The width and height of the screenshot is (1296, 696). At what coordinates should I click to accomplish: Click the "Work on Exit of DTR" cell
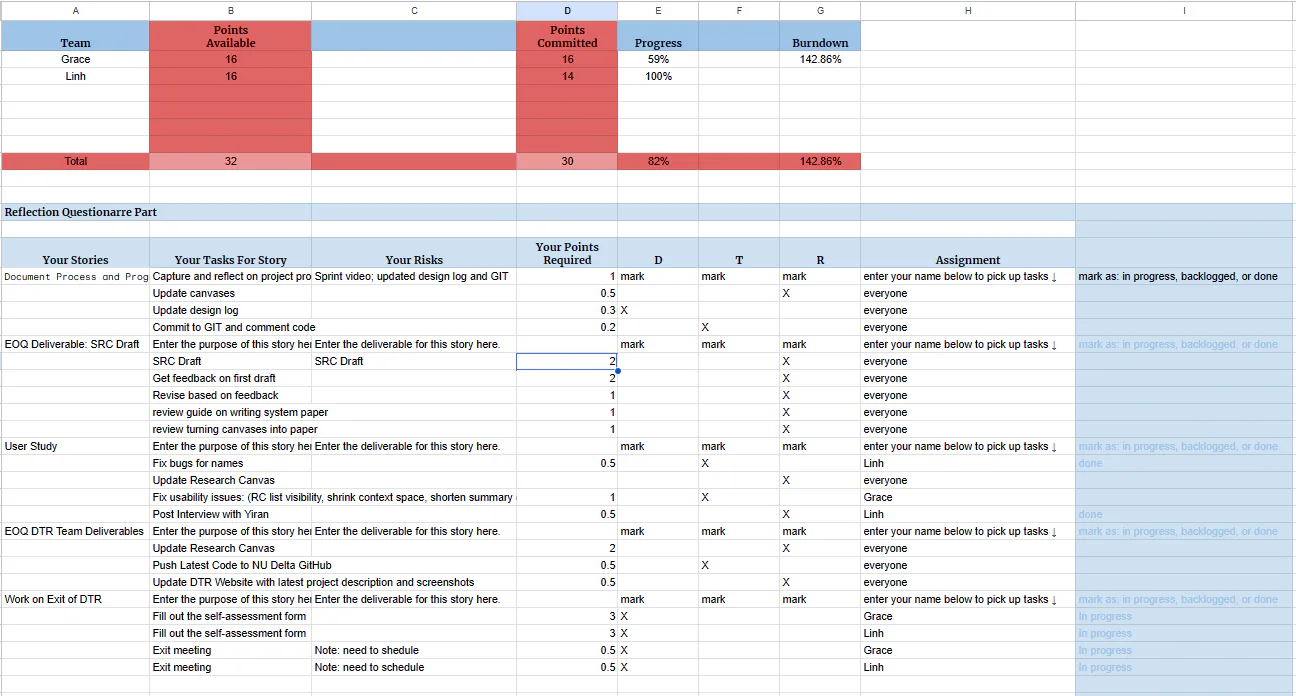point(53,600)
